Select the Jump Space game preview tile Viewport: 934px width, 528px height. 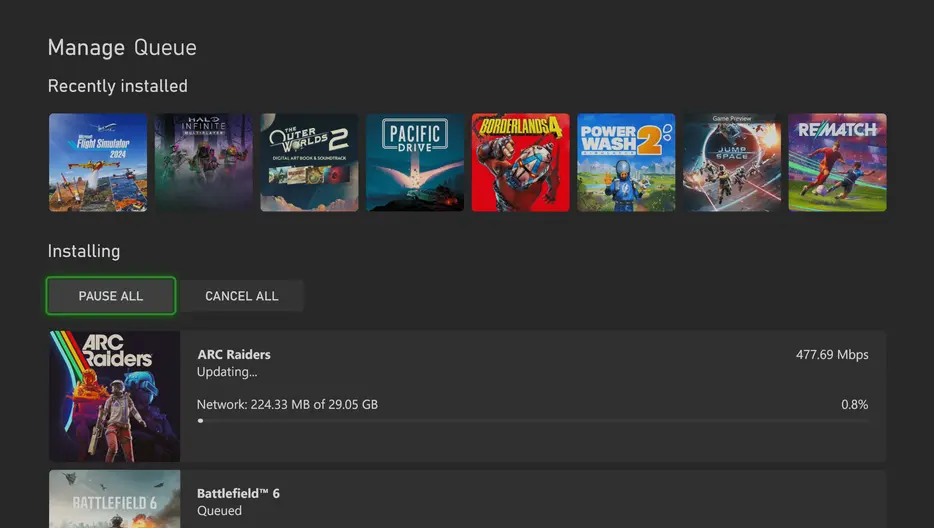coord(732,163)
